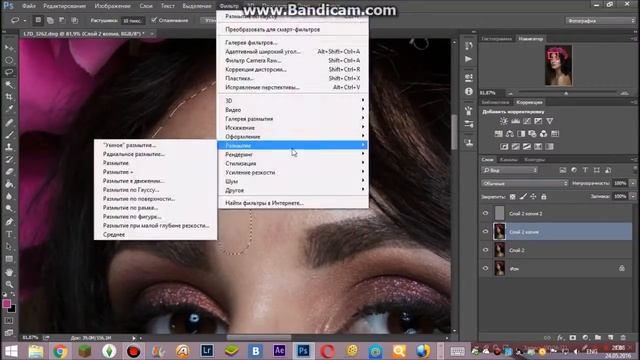Select the Lasso tool in left toolbar
This screenshot has width=640, height=360.
9,72
